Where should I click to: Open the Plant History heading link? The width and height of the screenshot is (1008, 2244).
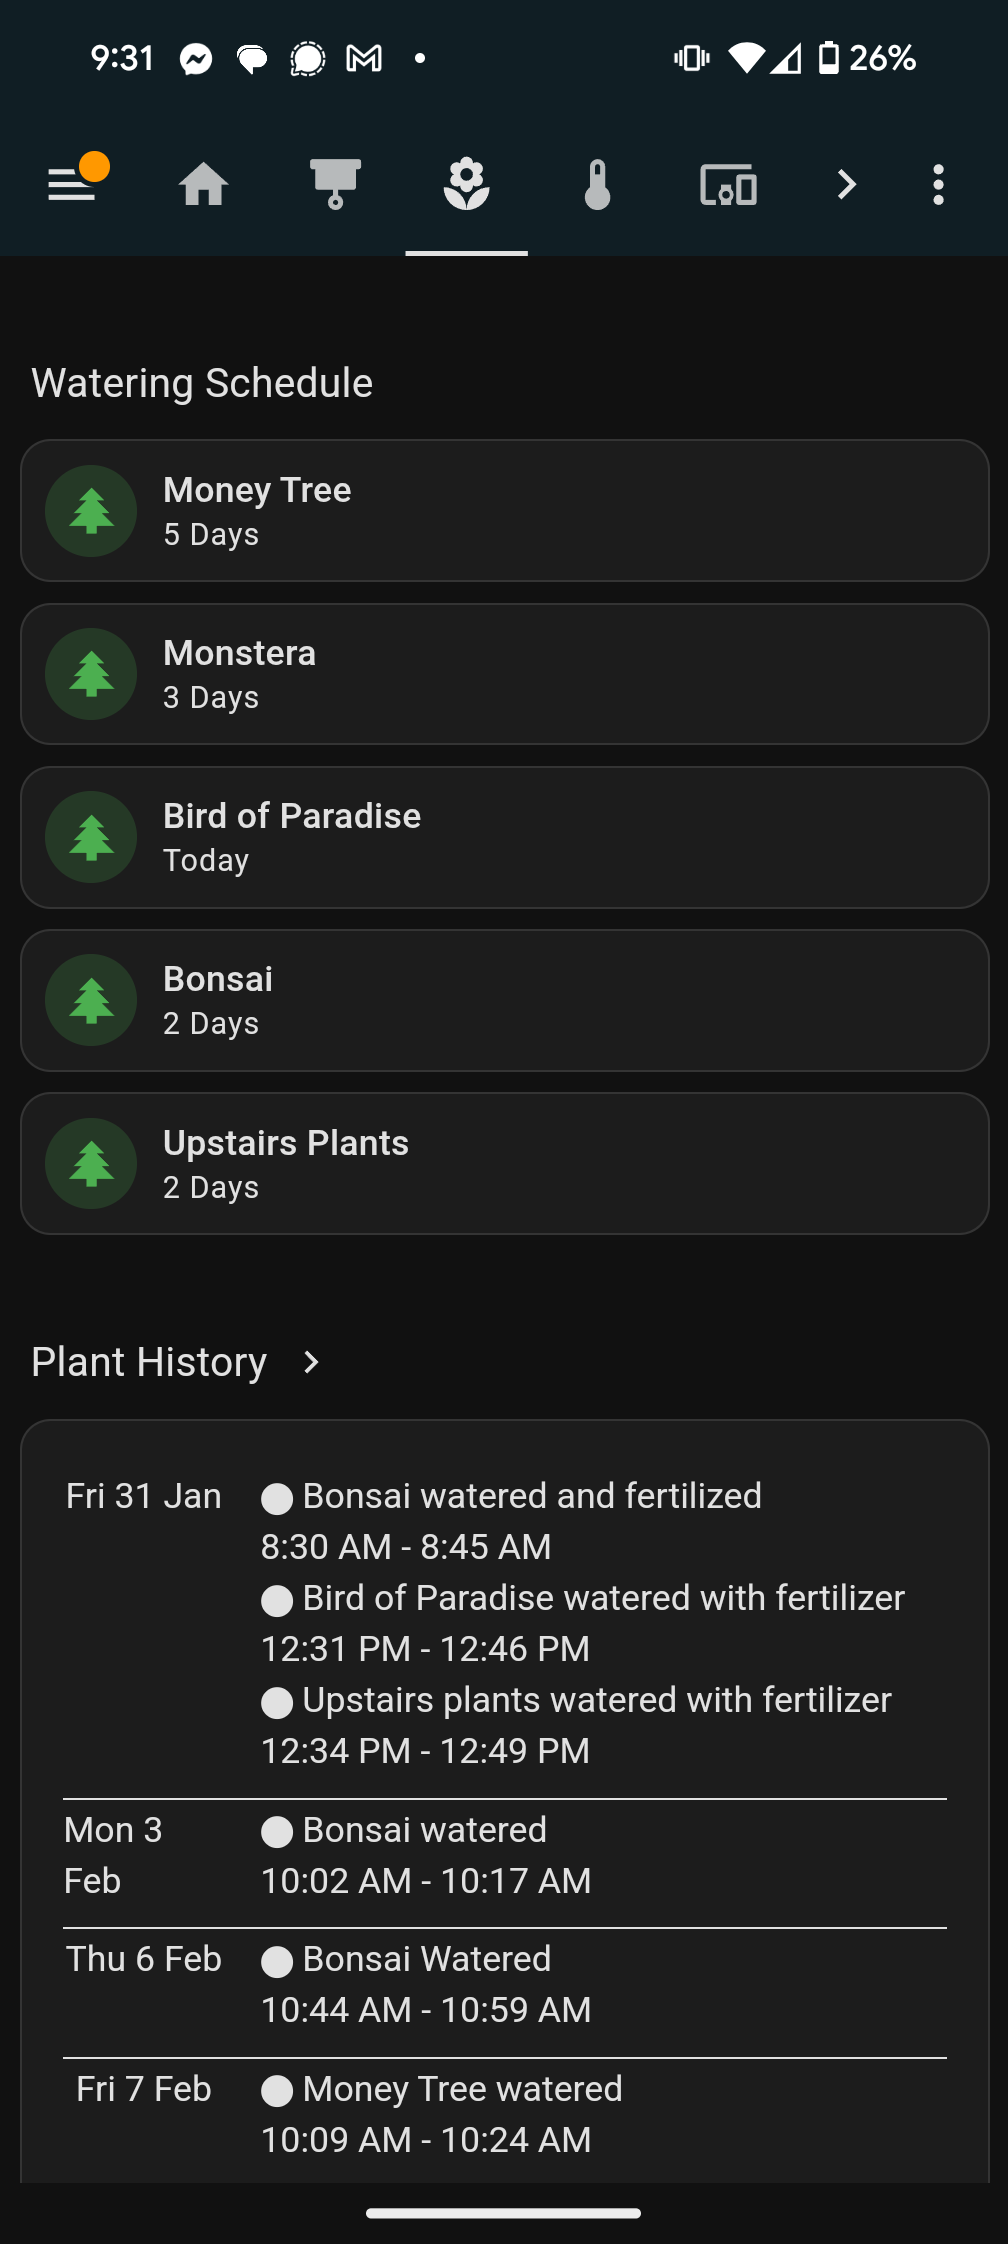149,1362
